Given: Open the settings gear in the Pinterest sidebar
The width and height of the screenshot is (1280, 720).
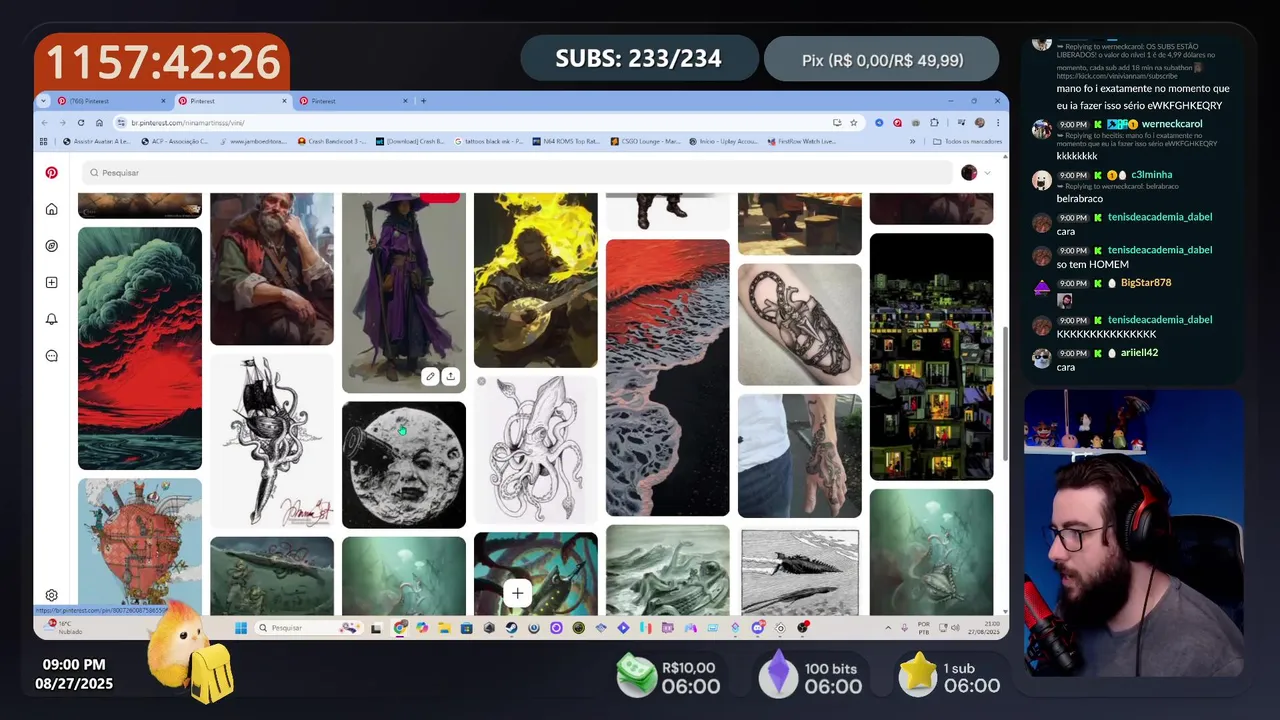Looking at the screenshot, I should [x=52, y=595].
